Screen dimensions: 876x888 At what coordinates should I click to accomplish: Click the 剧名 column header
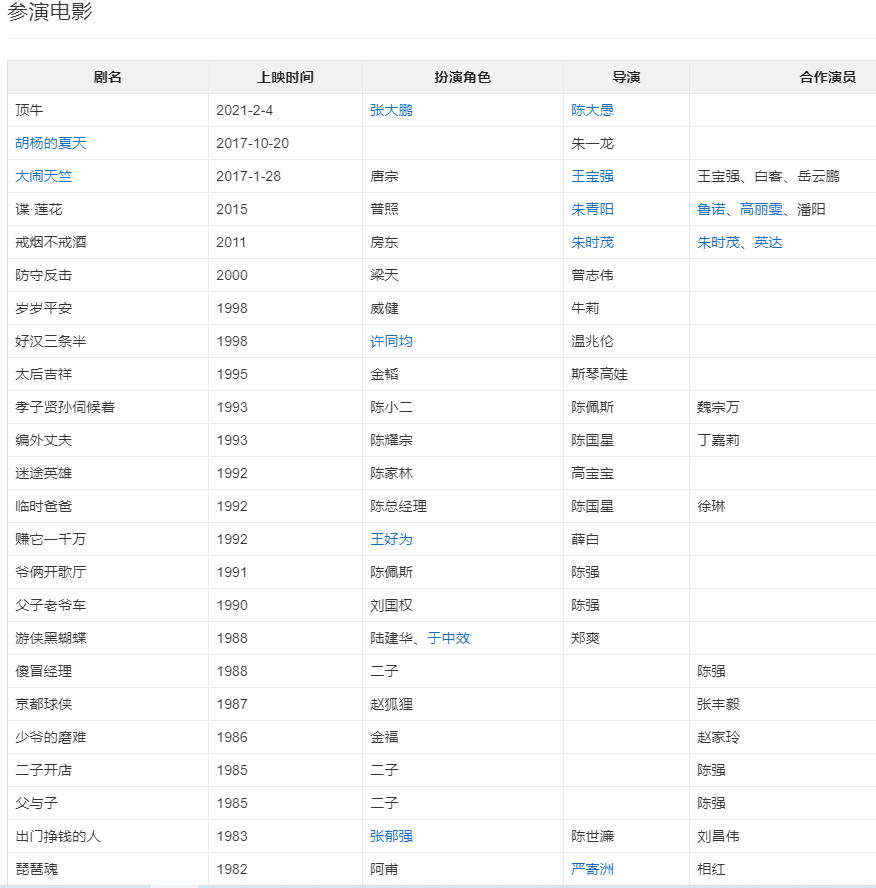point(108,77)
